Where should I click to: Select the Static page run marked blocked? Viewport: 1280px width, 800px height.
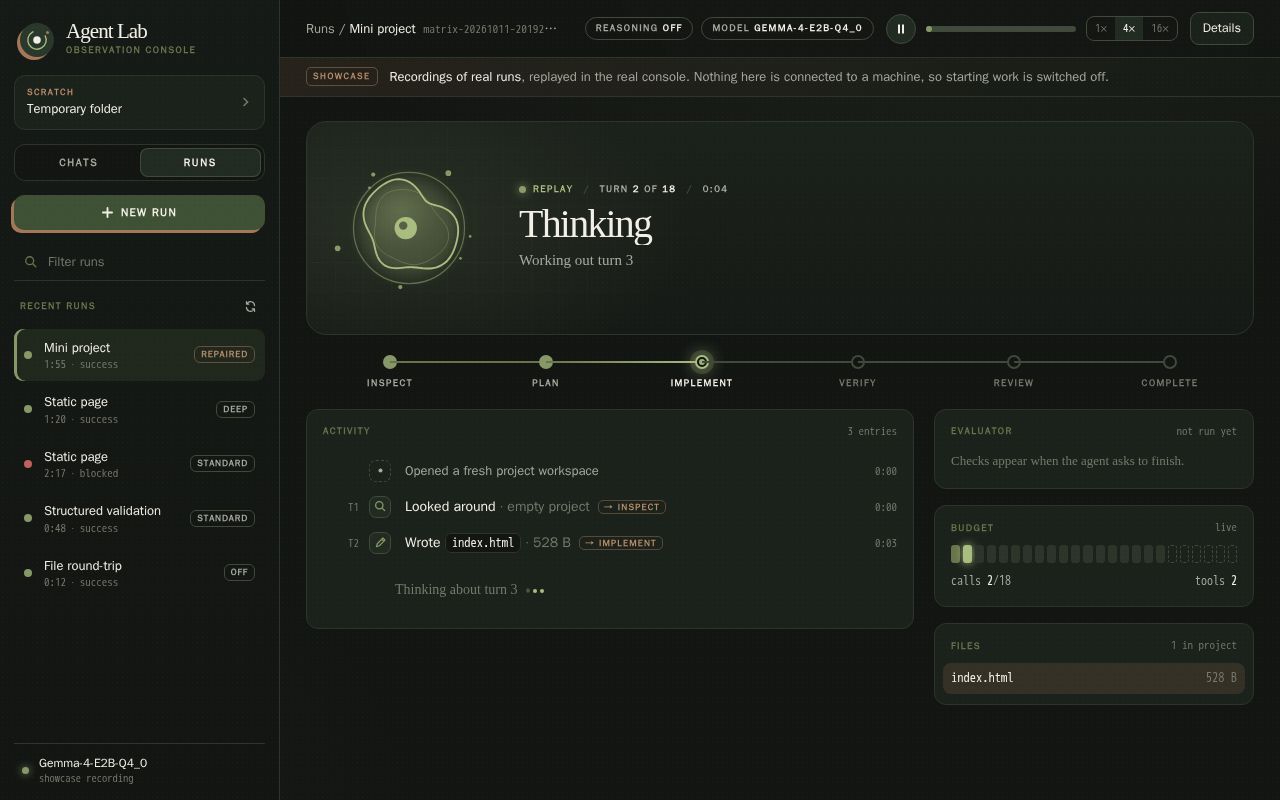click(x=139, y=464)
